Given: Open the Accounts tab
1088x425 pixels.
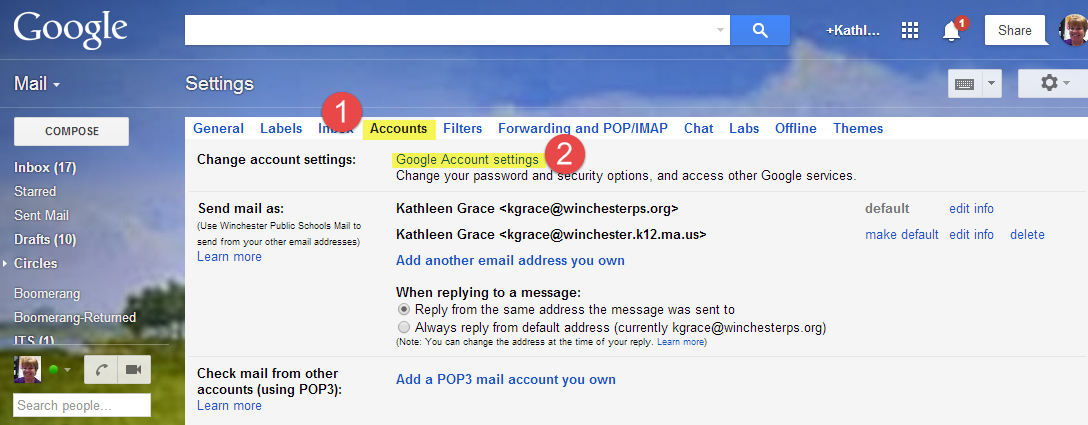Looking at the screenshot, I should pyautogui.click(x=398, y=128).
